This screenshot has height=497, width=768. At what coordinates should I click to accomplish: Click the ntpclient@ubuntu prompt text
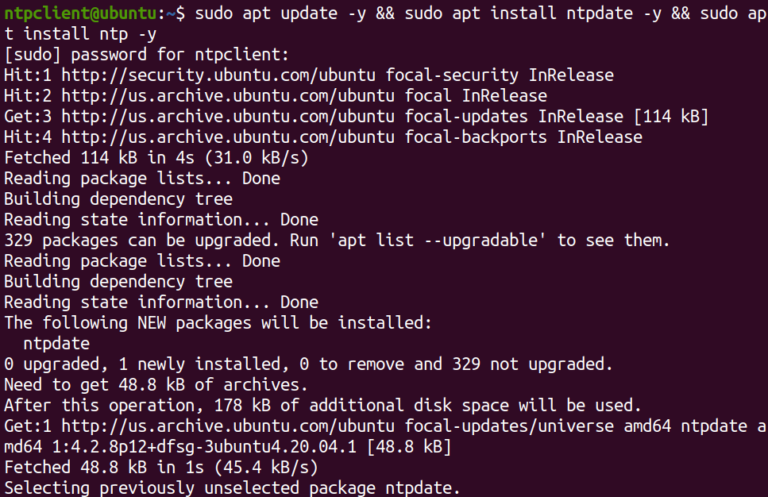pos(81,14)
